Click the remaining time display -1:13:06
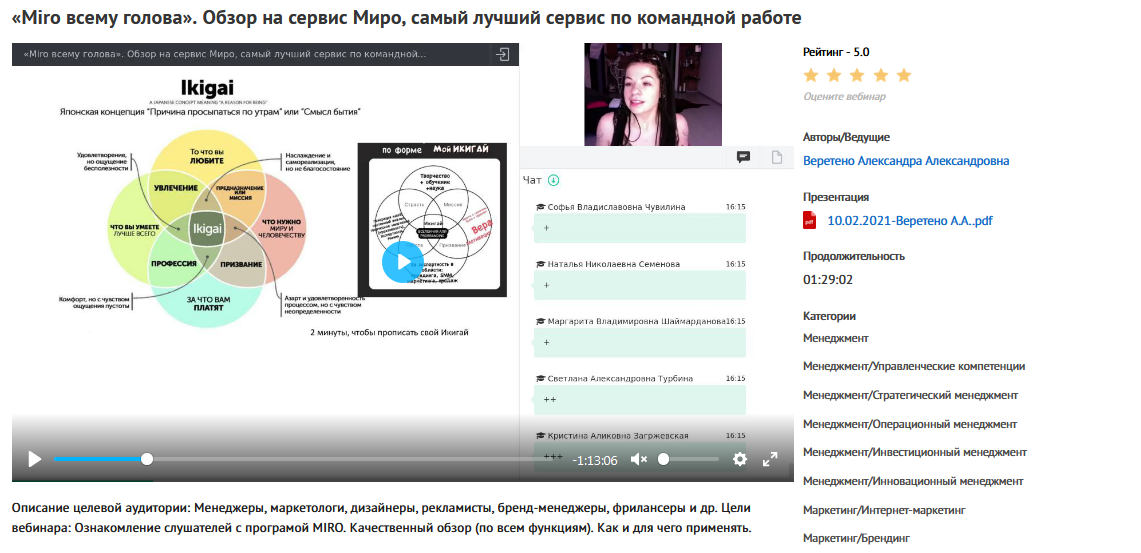The width and height of the screenshot is (1141, 553). pyautogui.click(x=595, y=461)
